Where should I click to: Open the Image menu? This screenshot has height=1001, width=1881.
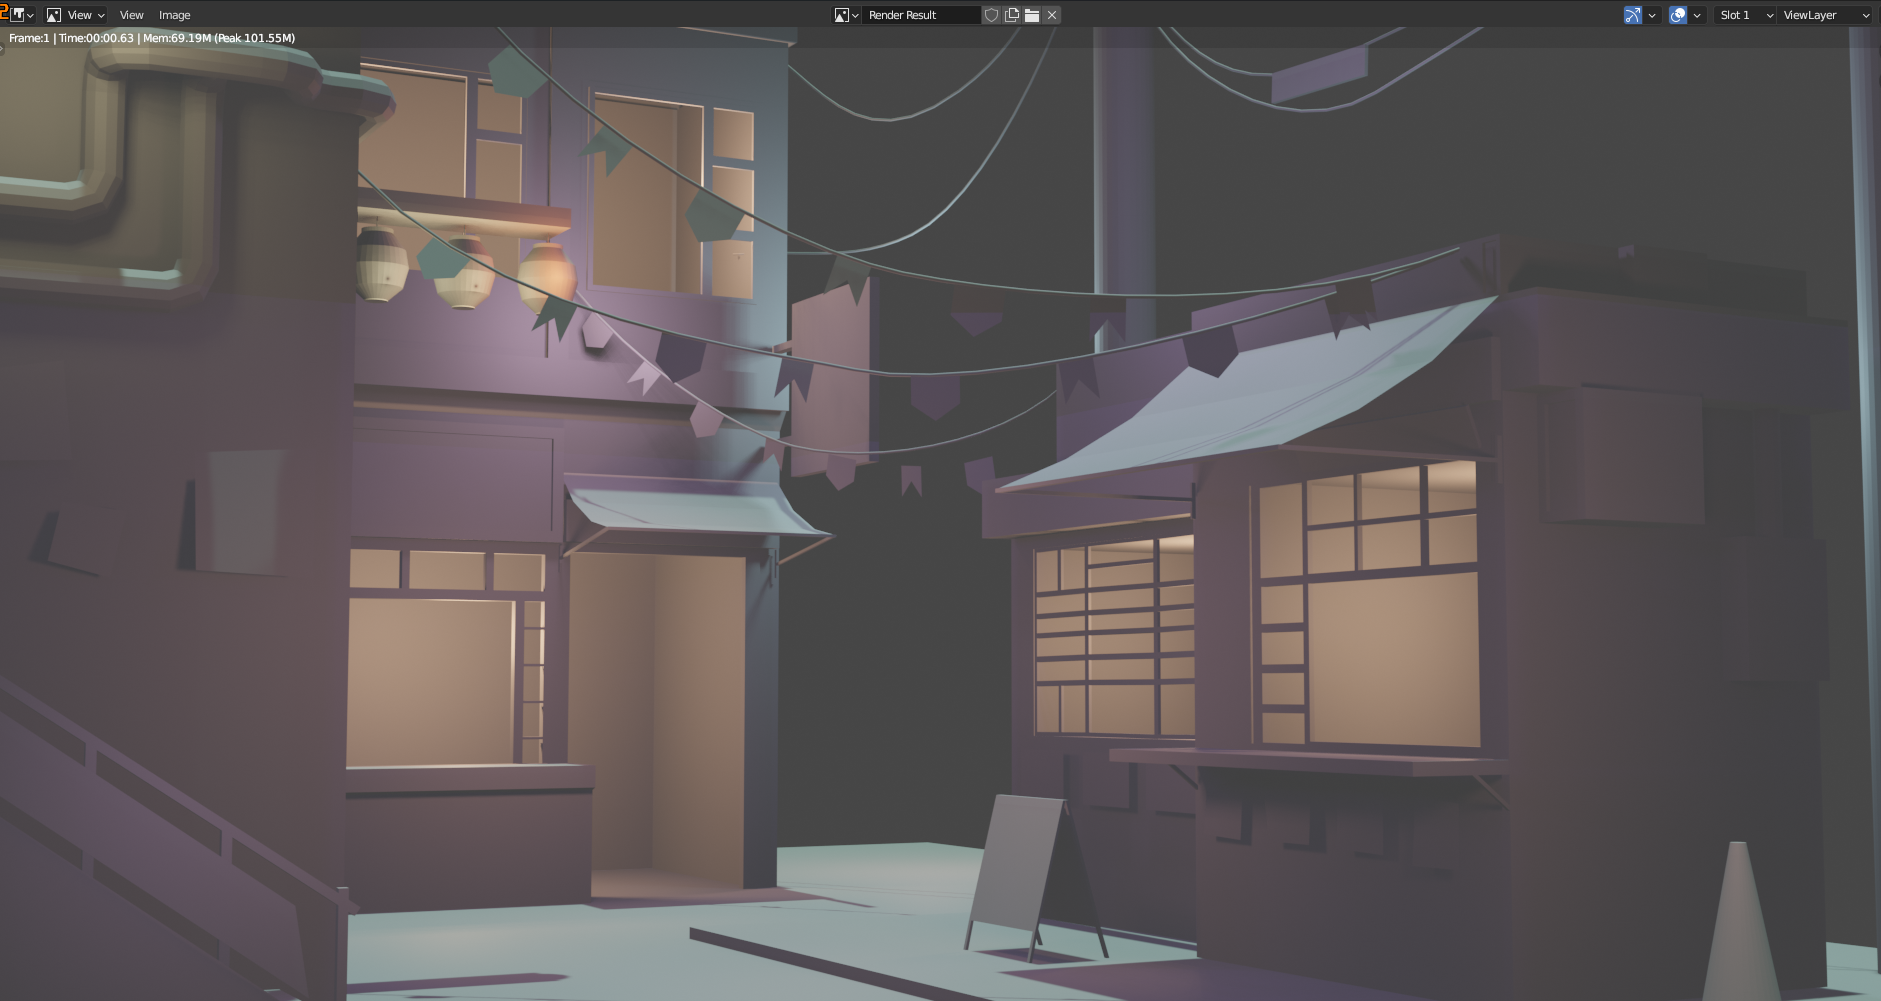pyautogui.click(x=175, y=14)
